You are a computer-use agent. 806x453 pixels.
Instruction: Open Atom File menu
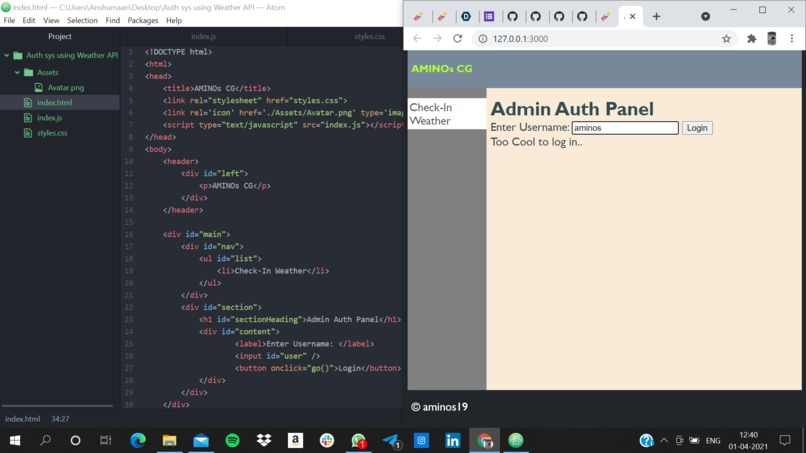pyautogui.click(x=9, y=21)
